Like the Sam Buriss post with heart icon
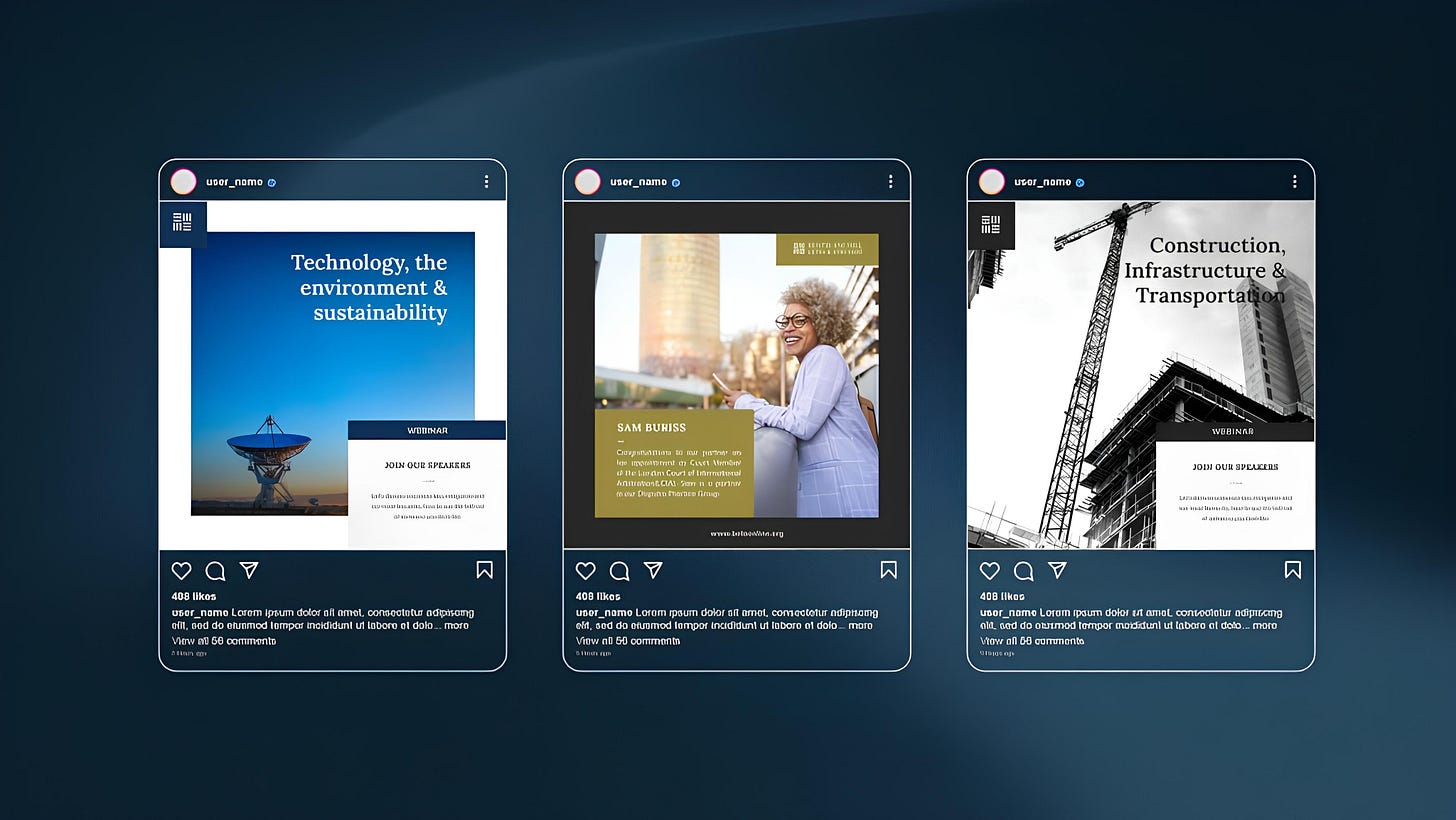Image resolution: width=1456 pixels, height=820 pixels. [585, 571]
